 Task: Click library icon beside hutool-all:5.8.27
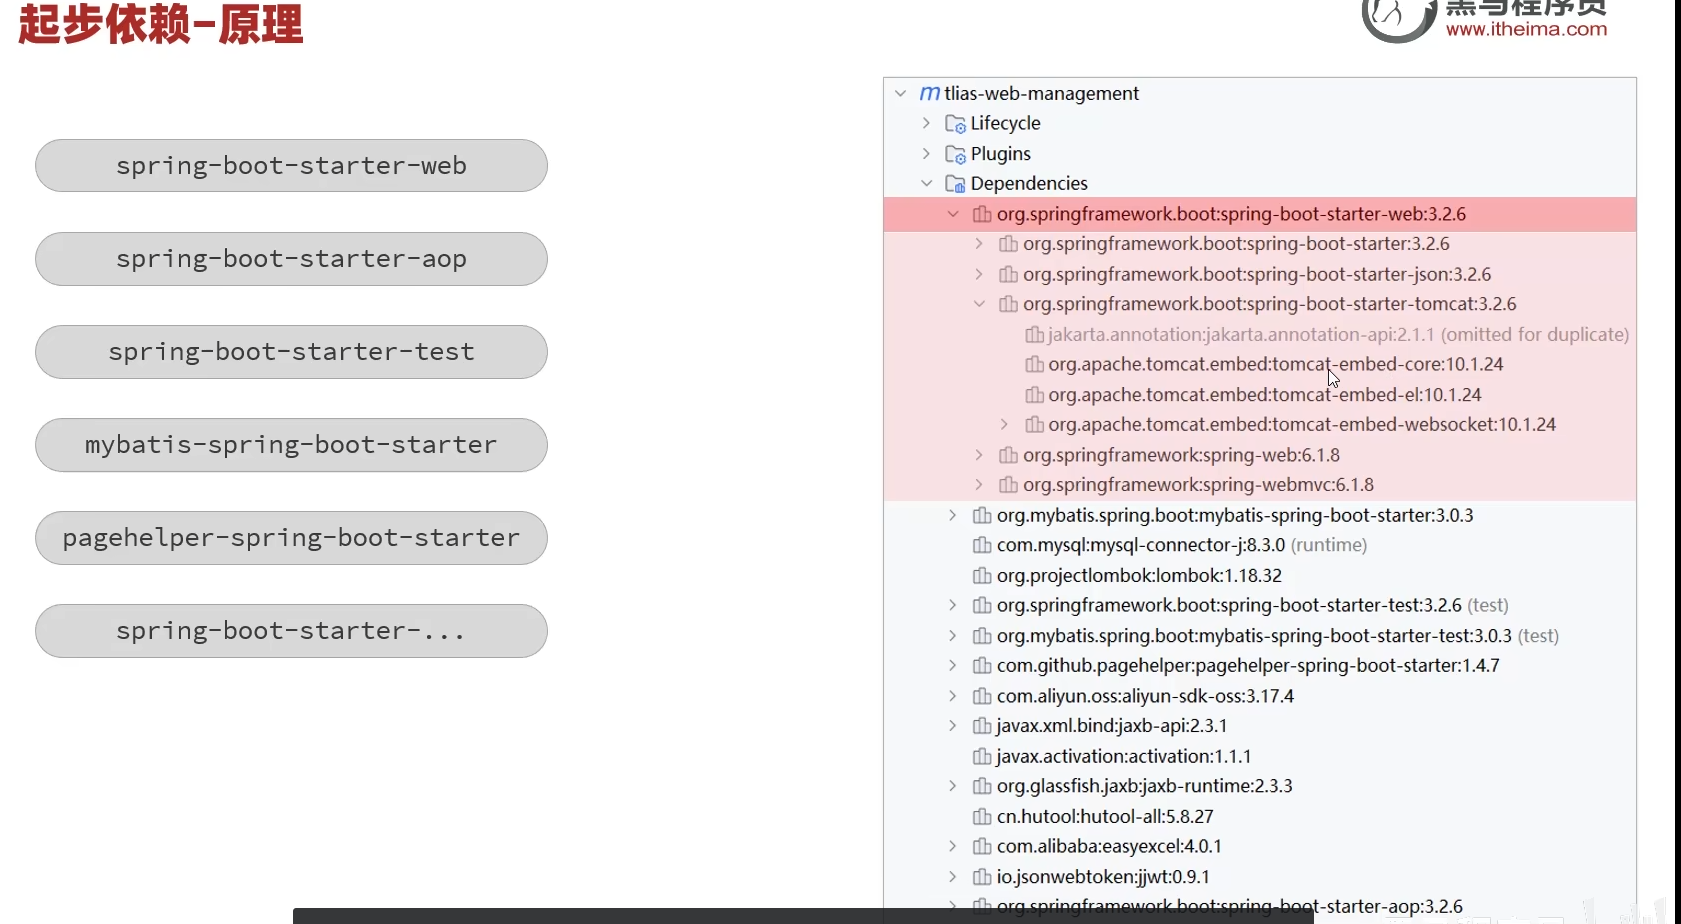982,817
